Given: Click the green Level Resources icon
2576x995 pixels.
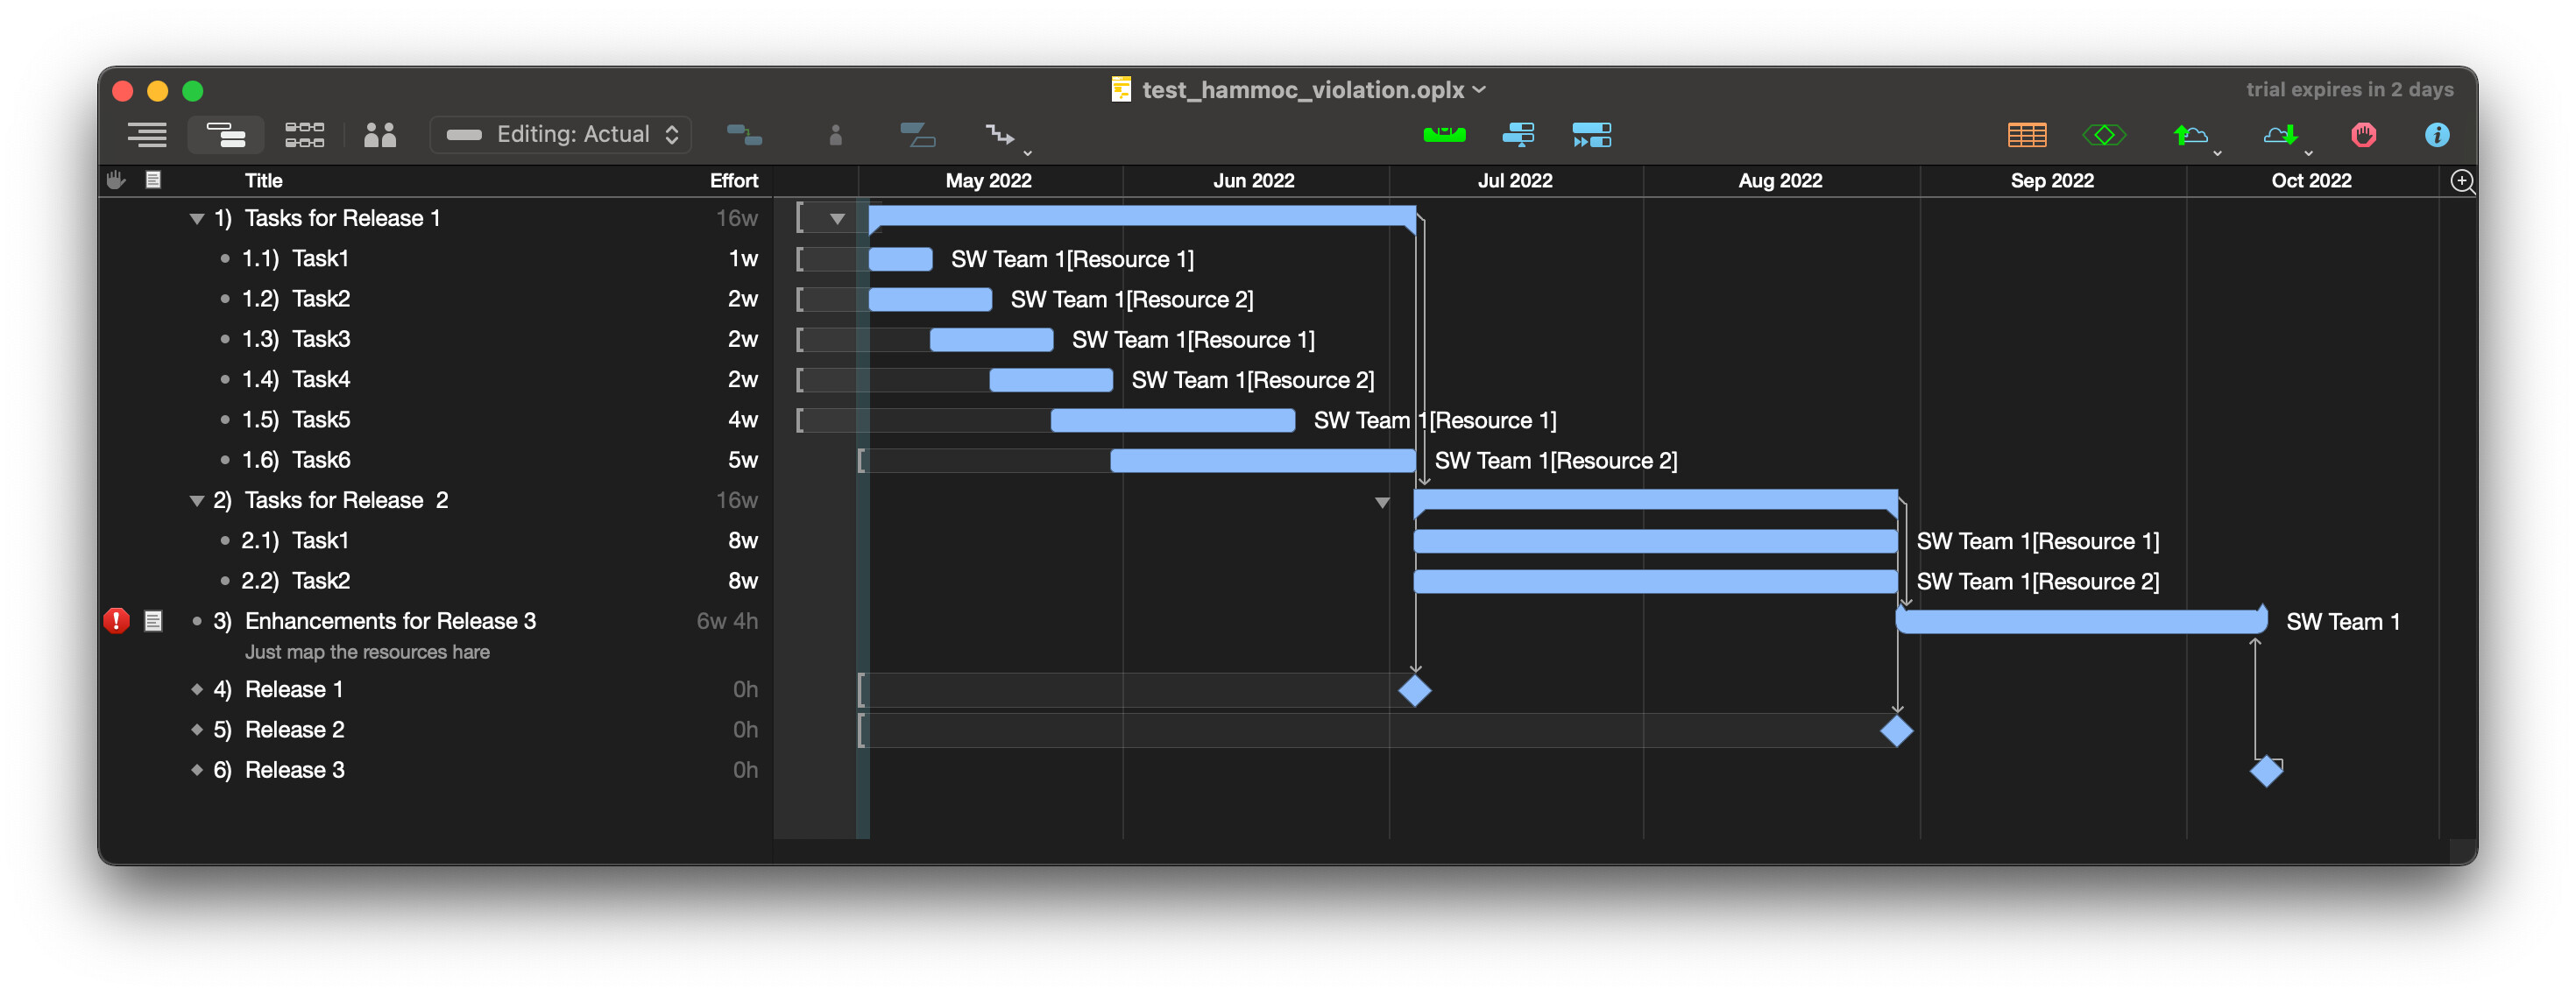Looking at the screenshot, I should (x=1443, y=134).
